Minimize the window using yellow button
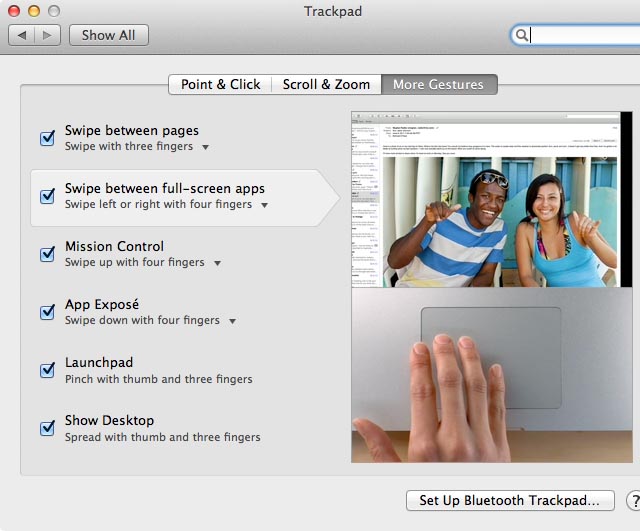Screen dimensions: 640x531 click(x=34, y=11)
